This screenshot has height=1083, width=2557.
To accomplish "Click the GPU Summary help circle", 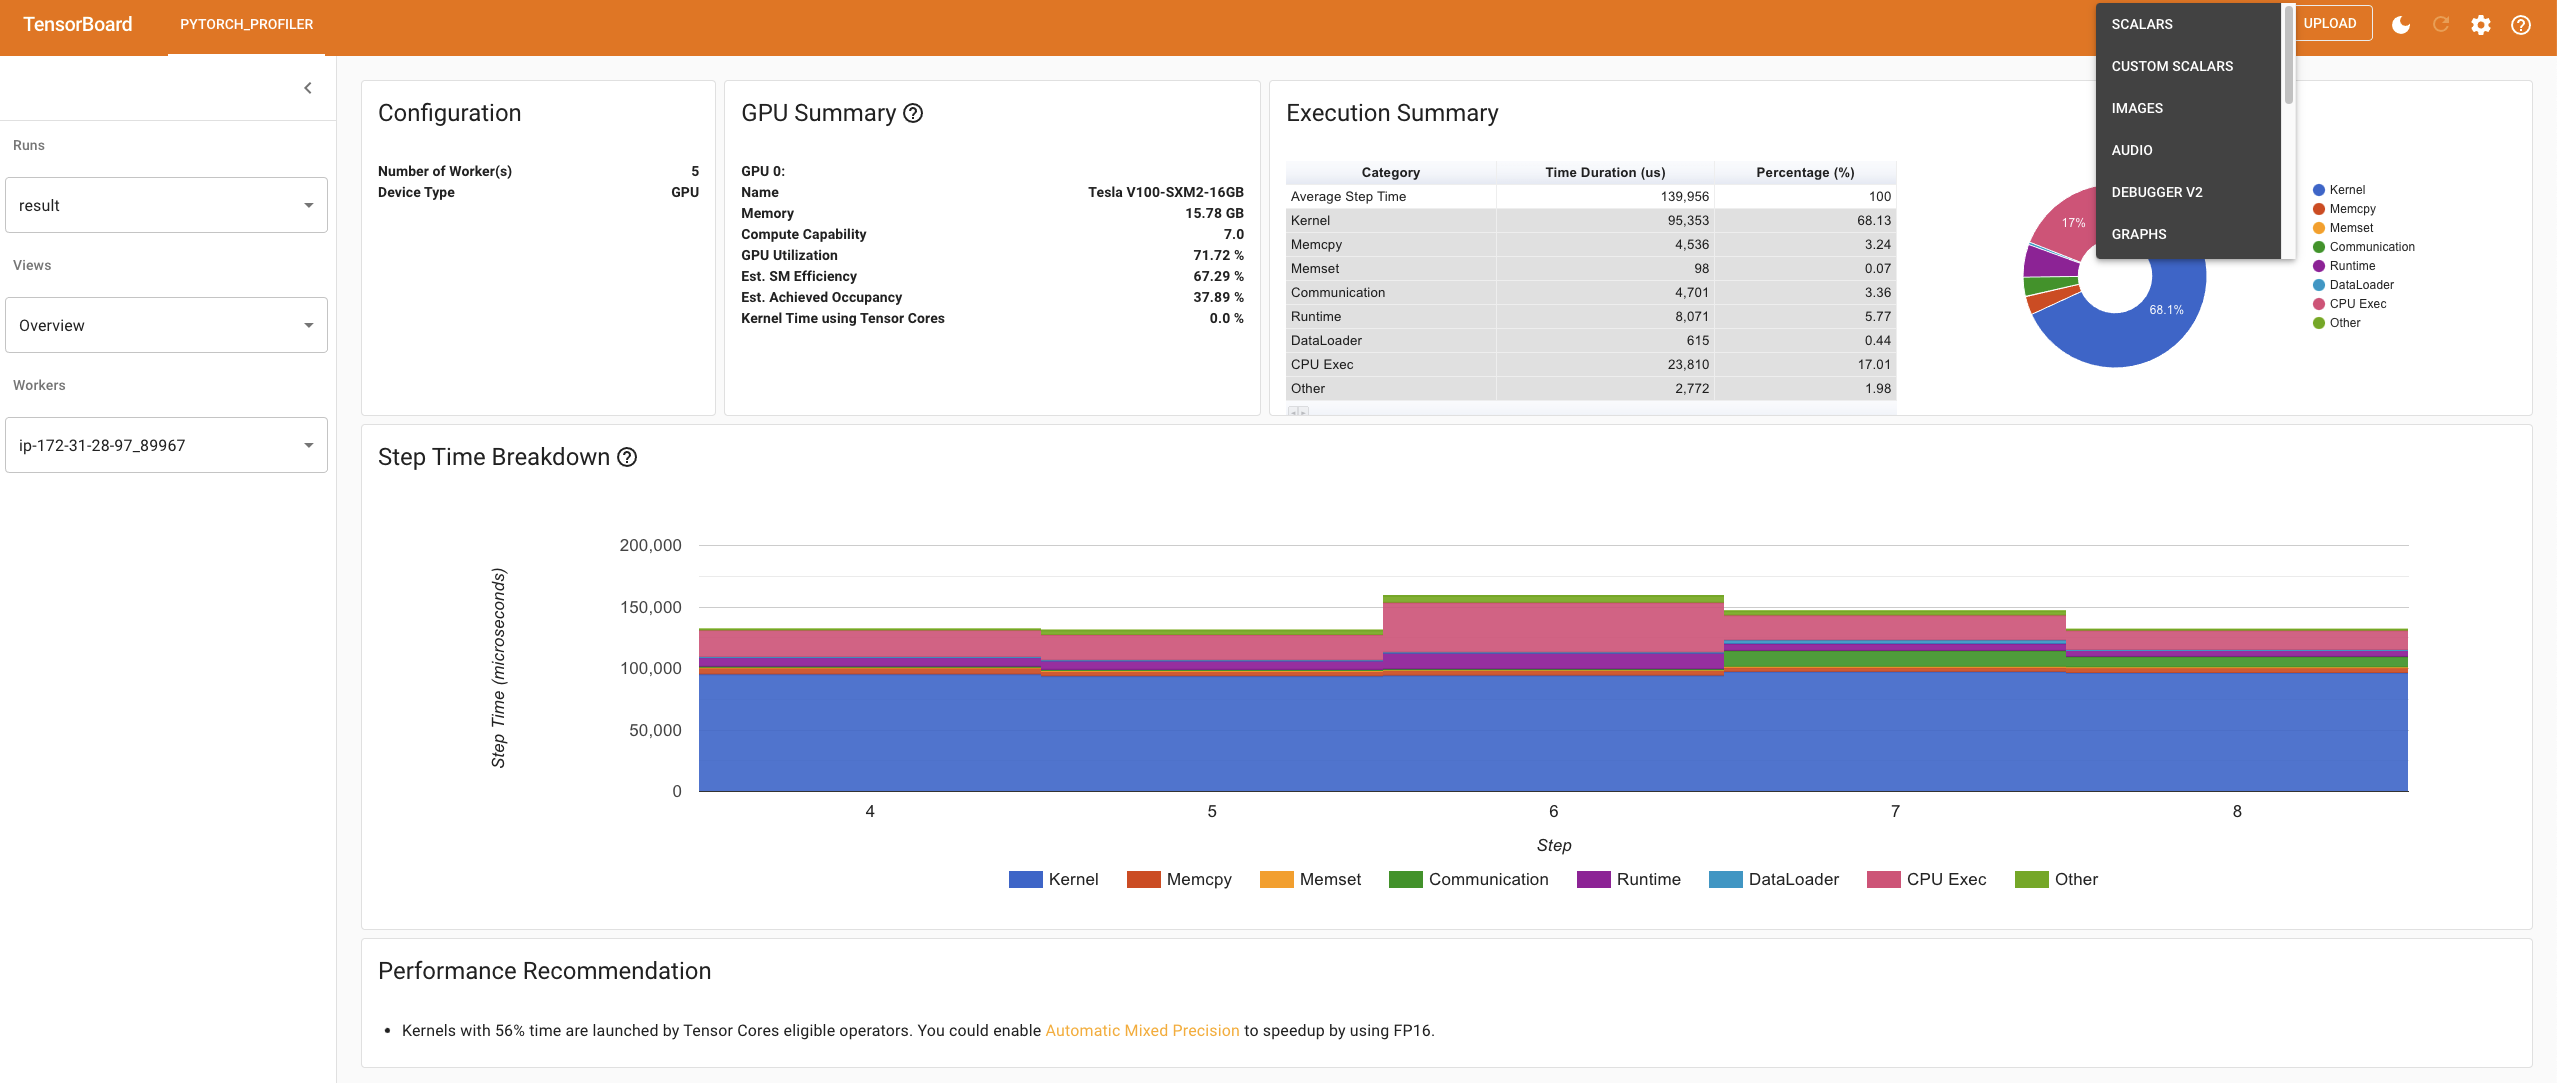I will coord(914,113).
